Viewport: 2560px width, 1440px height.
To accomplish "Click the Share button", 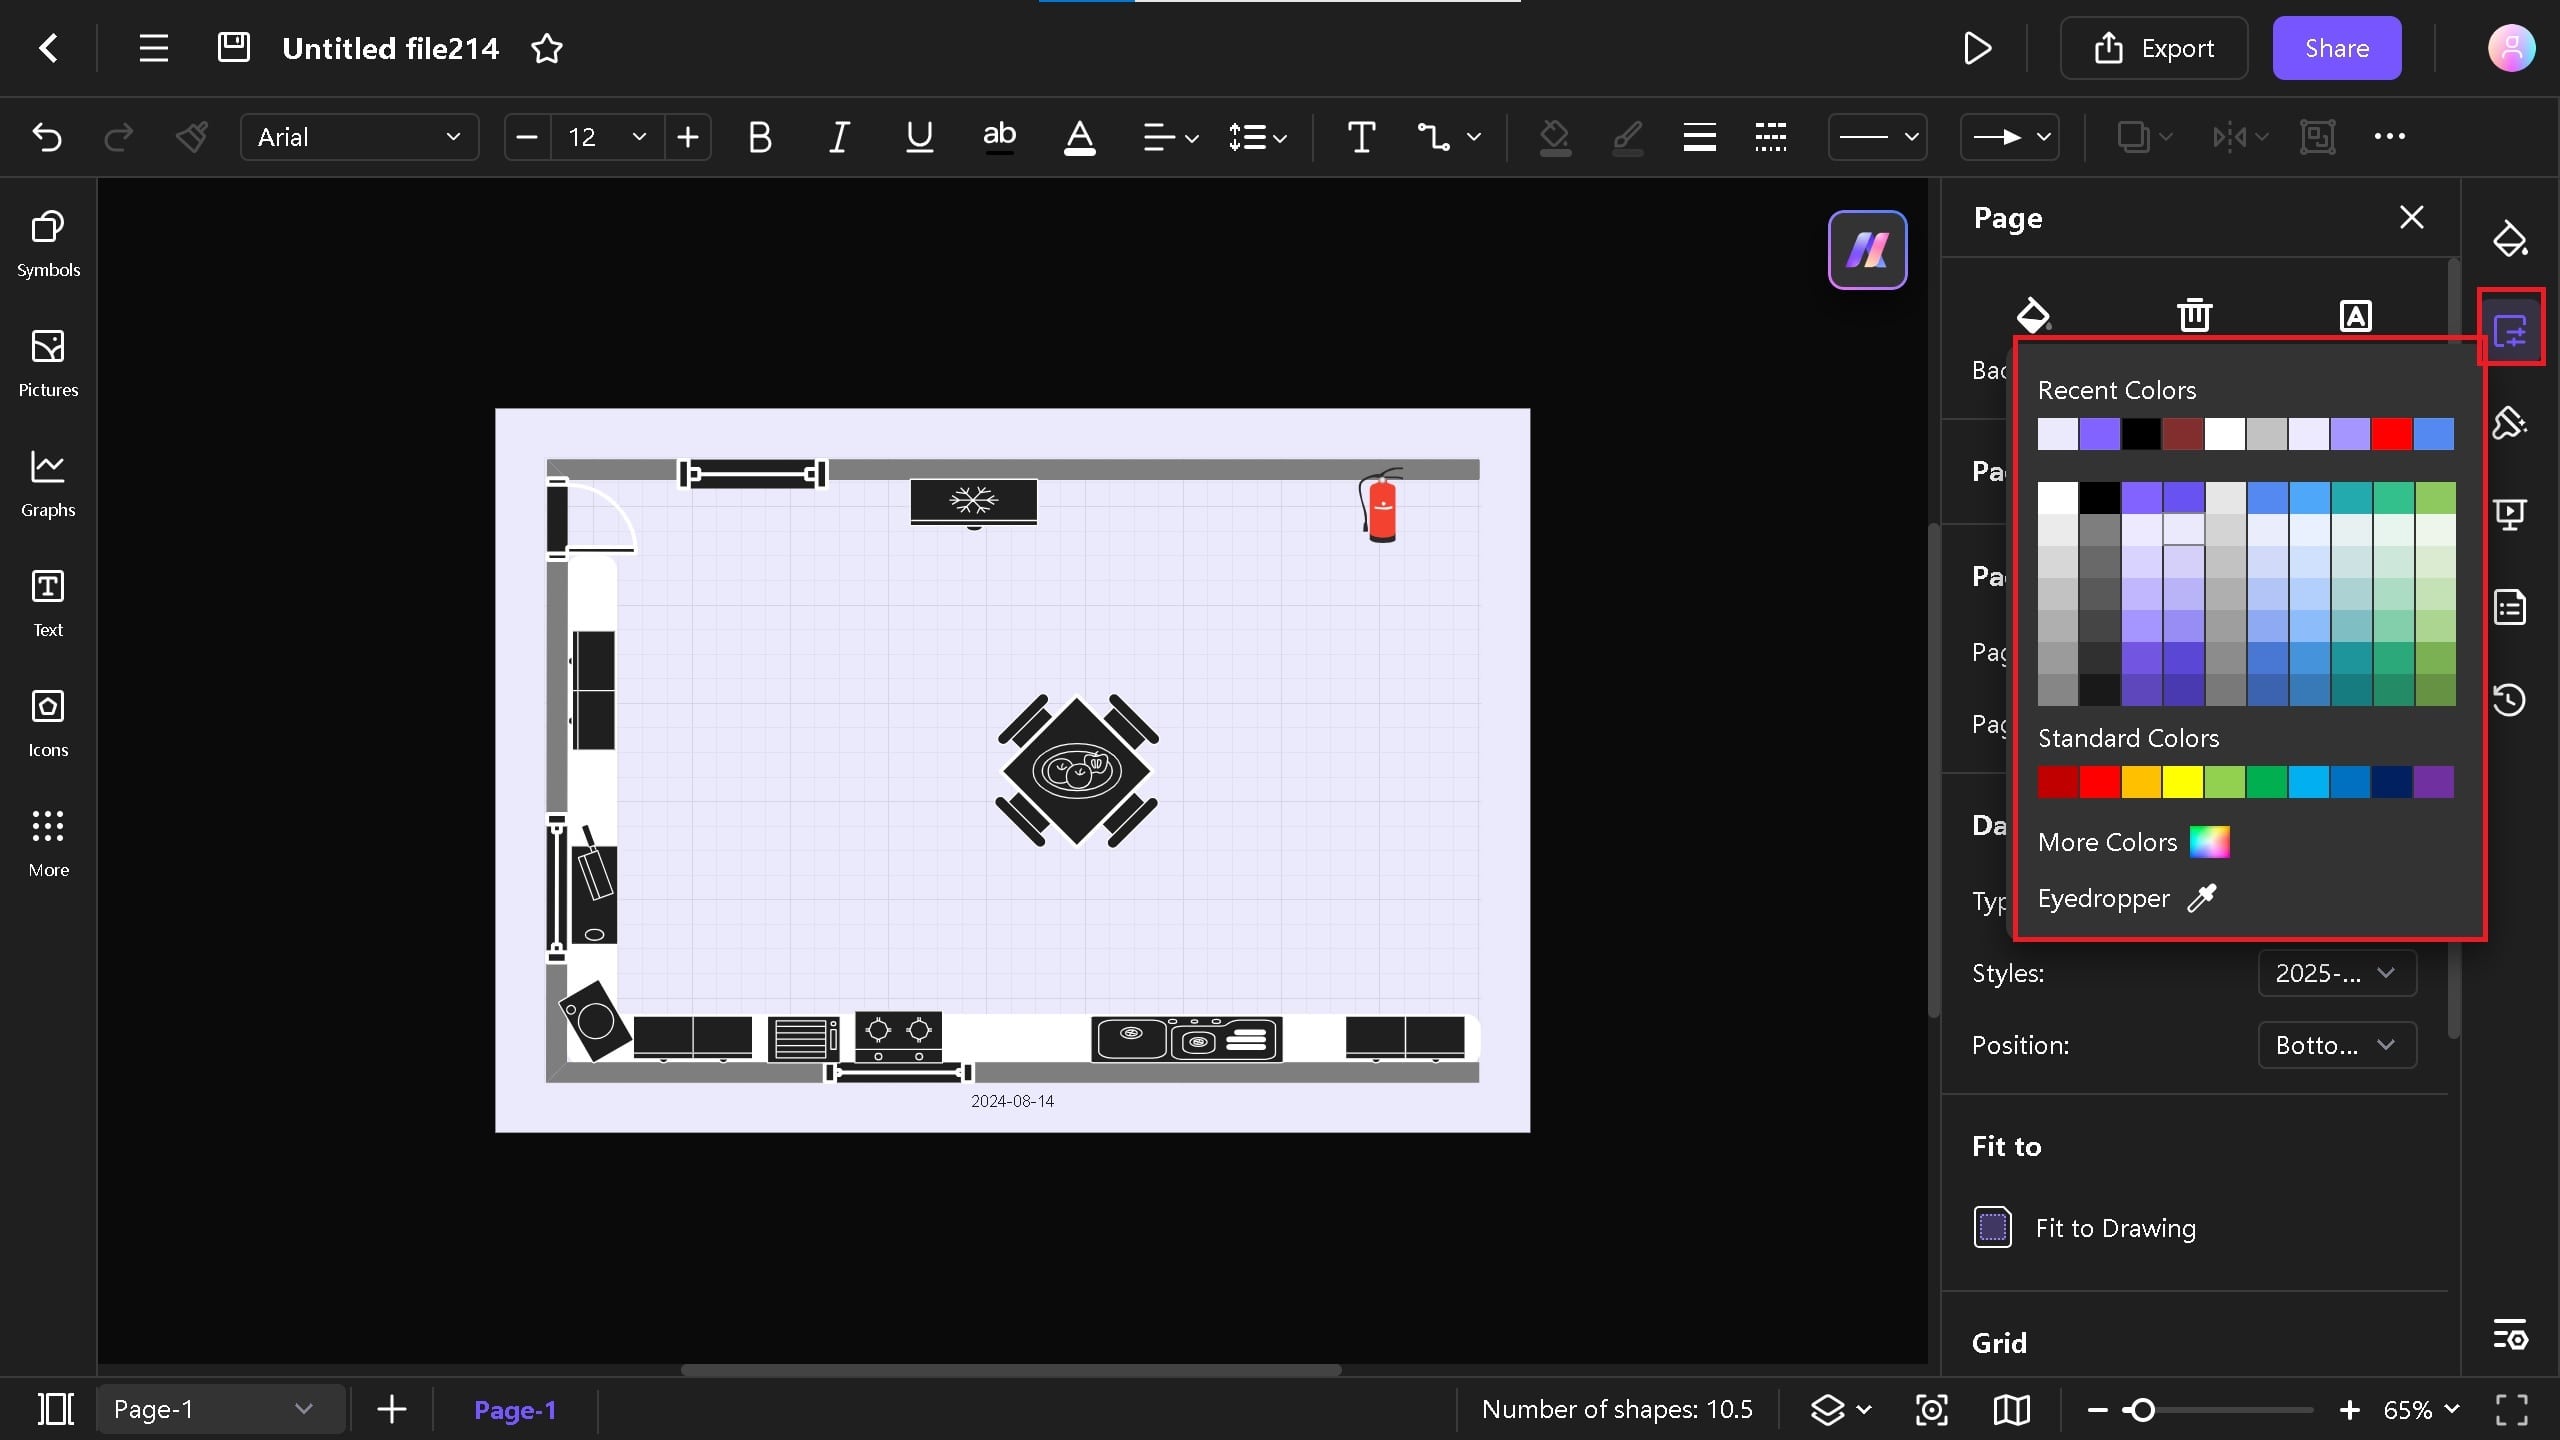I will (2336, 48).
